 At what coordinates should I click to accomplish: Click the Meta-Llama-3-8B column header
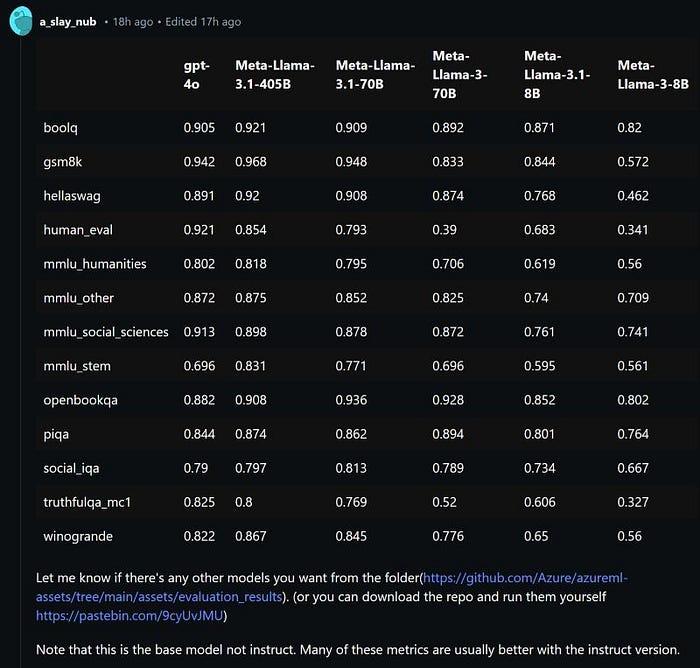[x=653, y=75]
